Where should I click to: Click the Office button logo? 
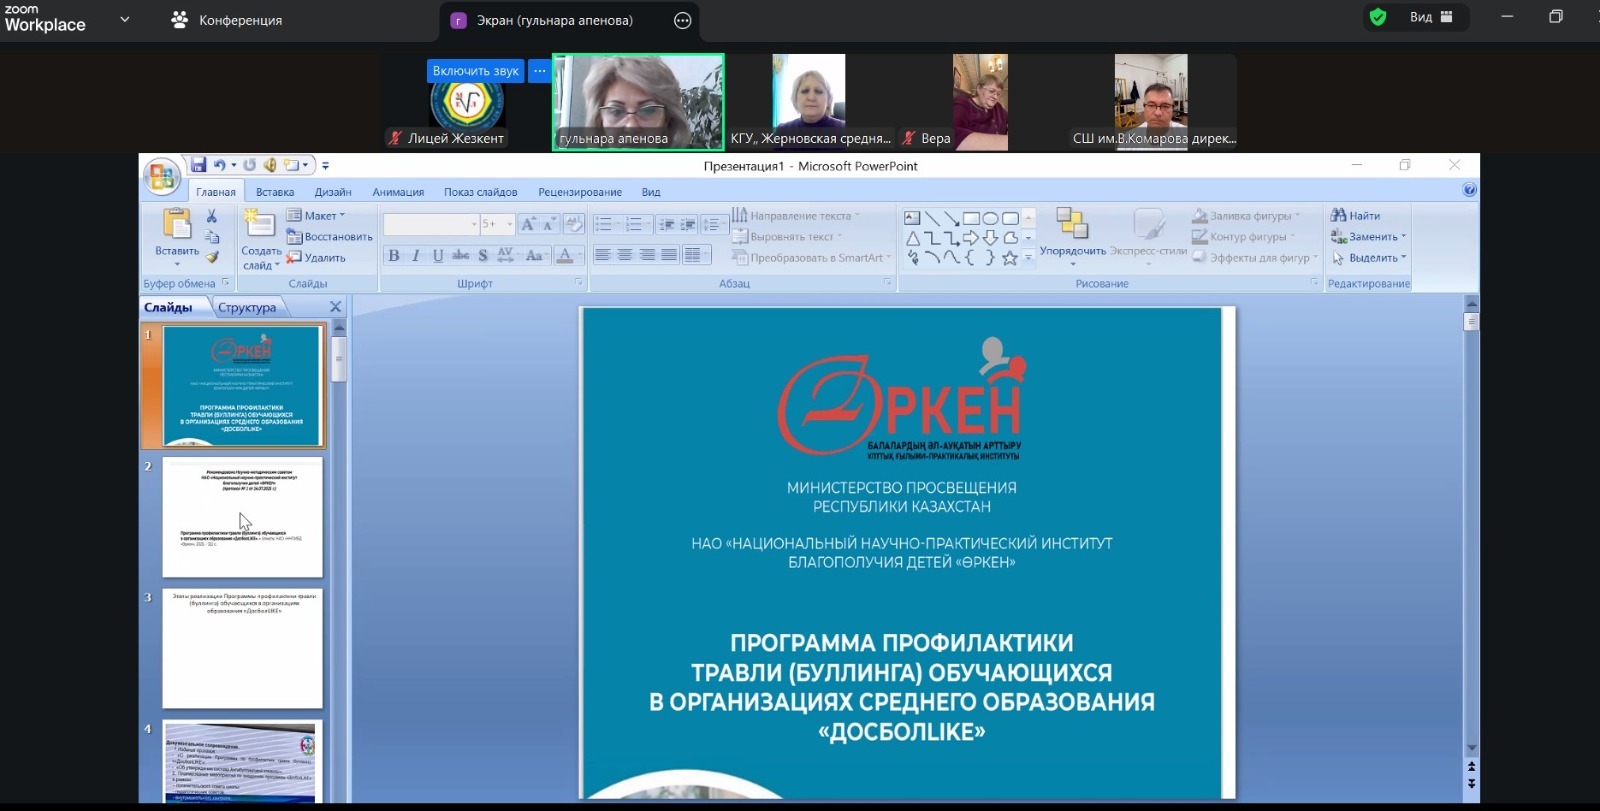pyautogui.click(x=161, y=176)
